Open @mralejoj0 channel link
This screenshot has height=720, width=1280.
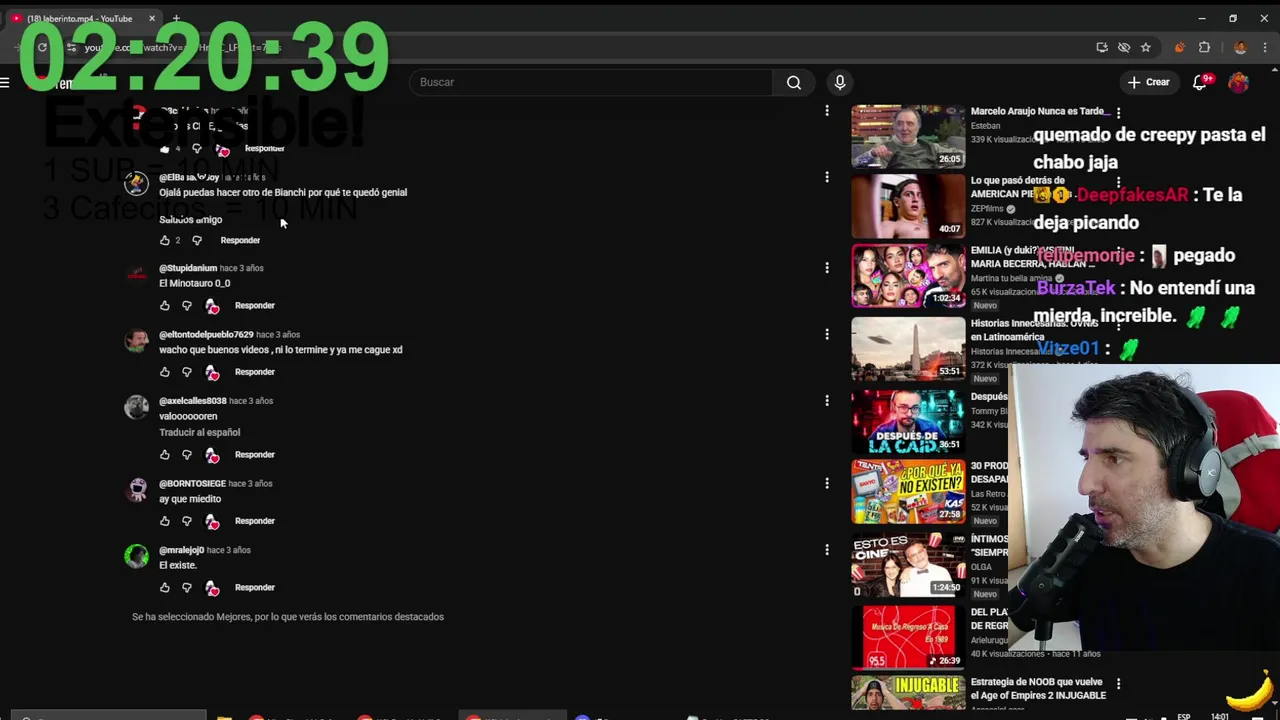(x=181, y=550)
